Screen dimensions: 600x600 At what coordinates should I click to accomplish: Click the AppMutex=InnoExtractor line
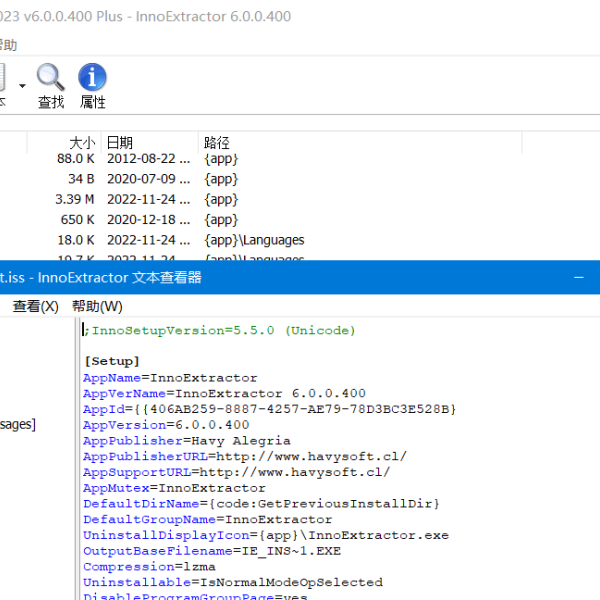174,488
